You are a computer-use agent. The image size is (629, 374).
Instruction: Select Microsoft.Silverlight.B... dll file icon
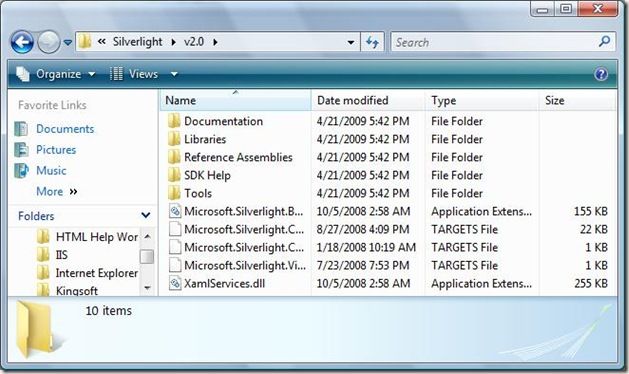pyautogui.click(x=175, y=211)
